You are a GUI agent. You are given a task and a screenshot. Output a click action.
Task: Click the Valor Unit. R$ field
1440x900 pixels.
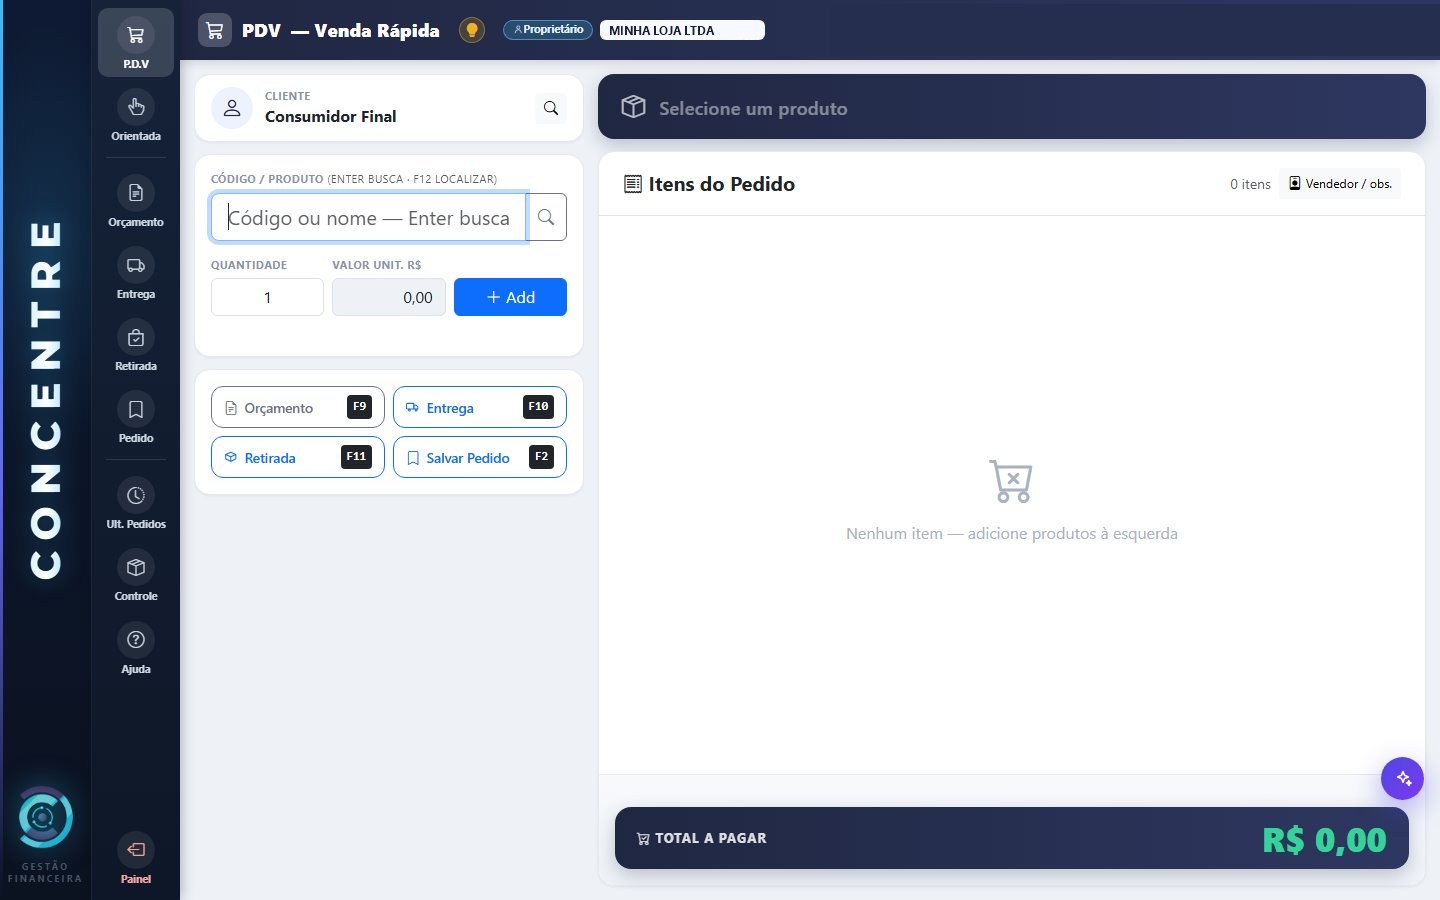pos(389,297)
